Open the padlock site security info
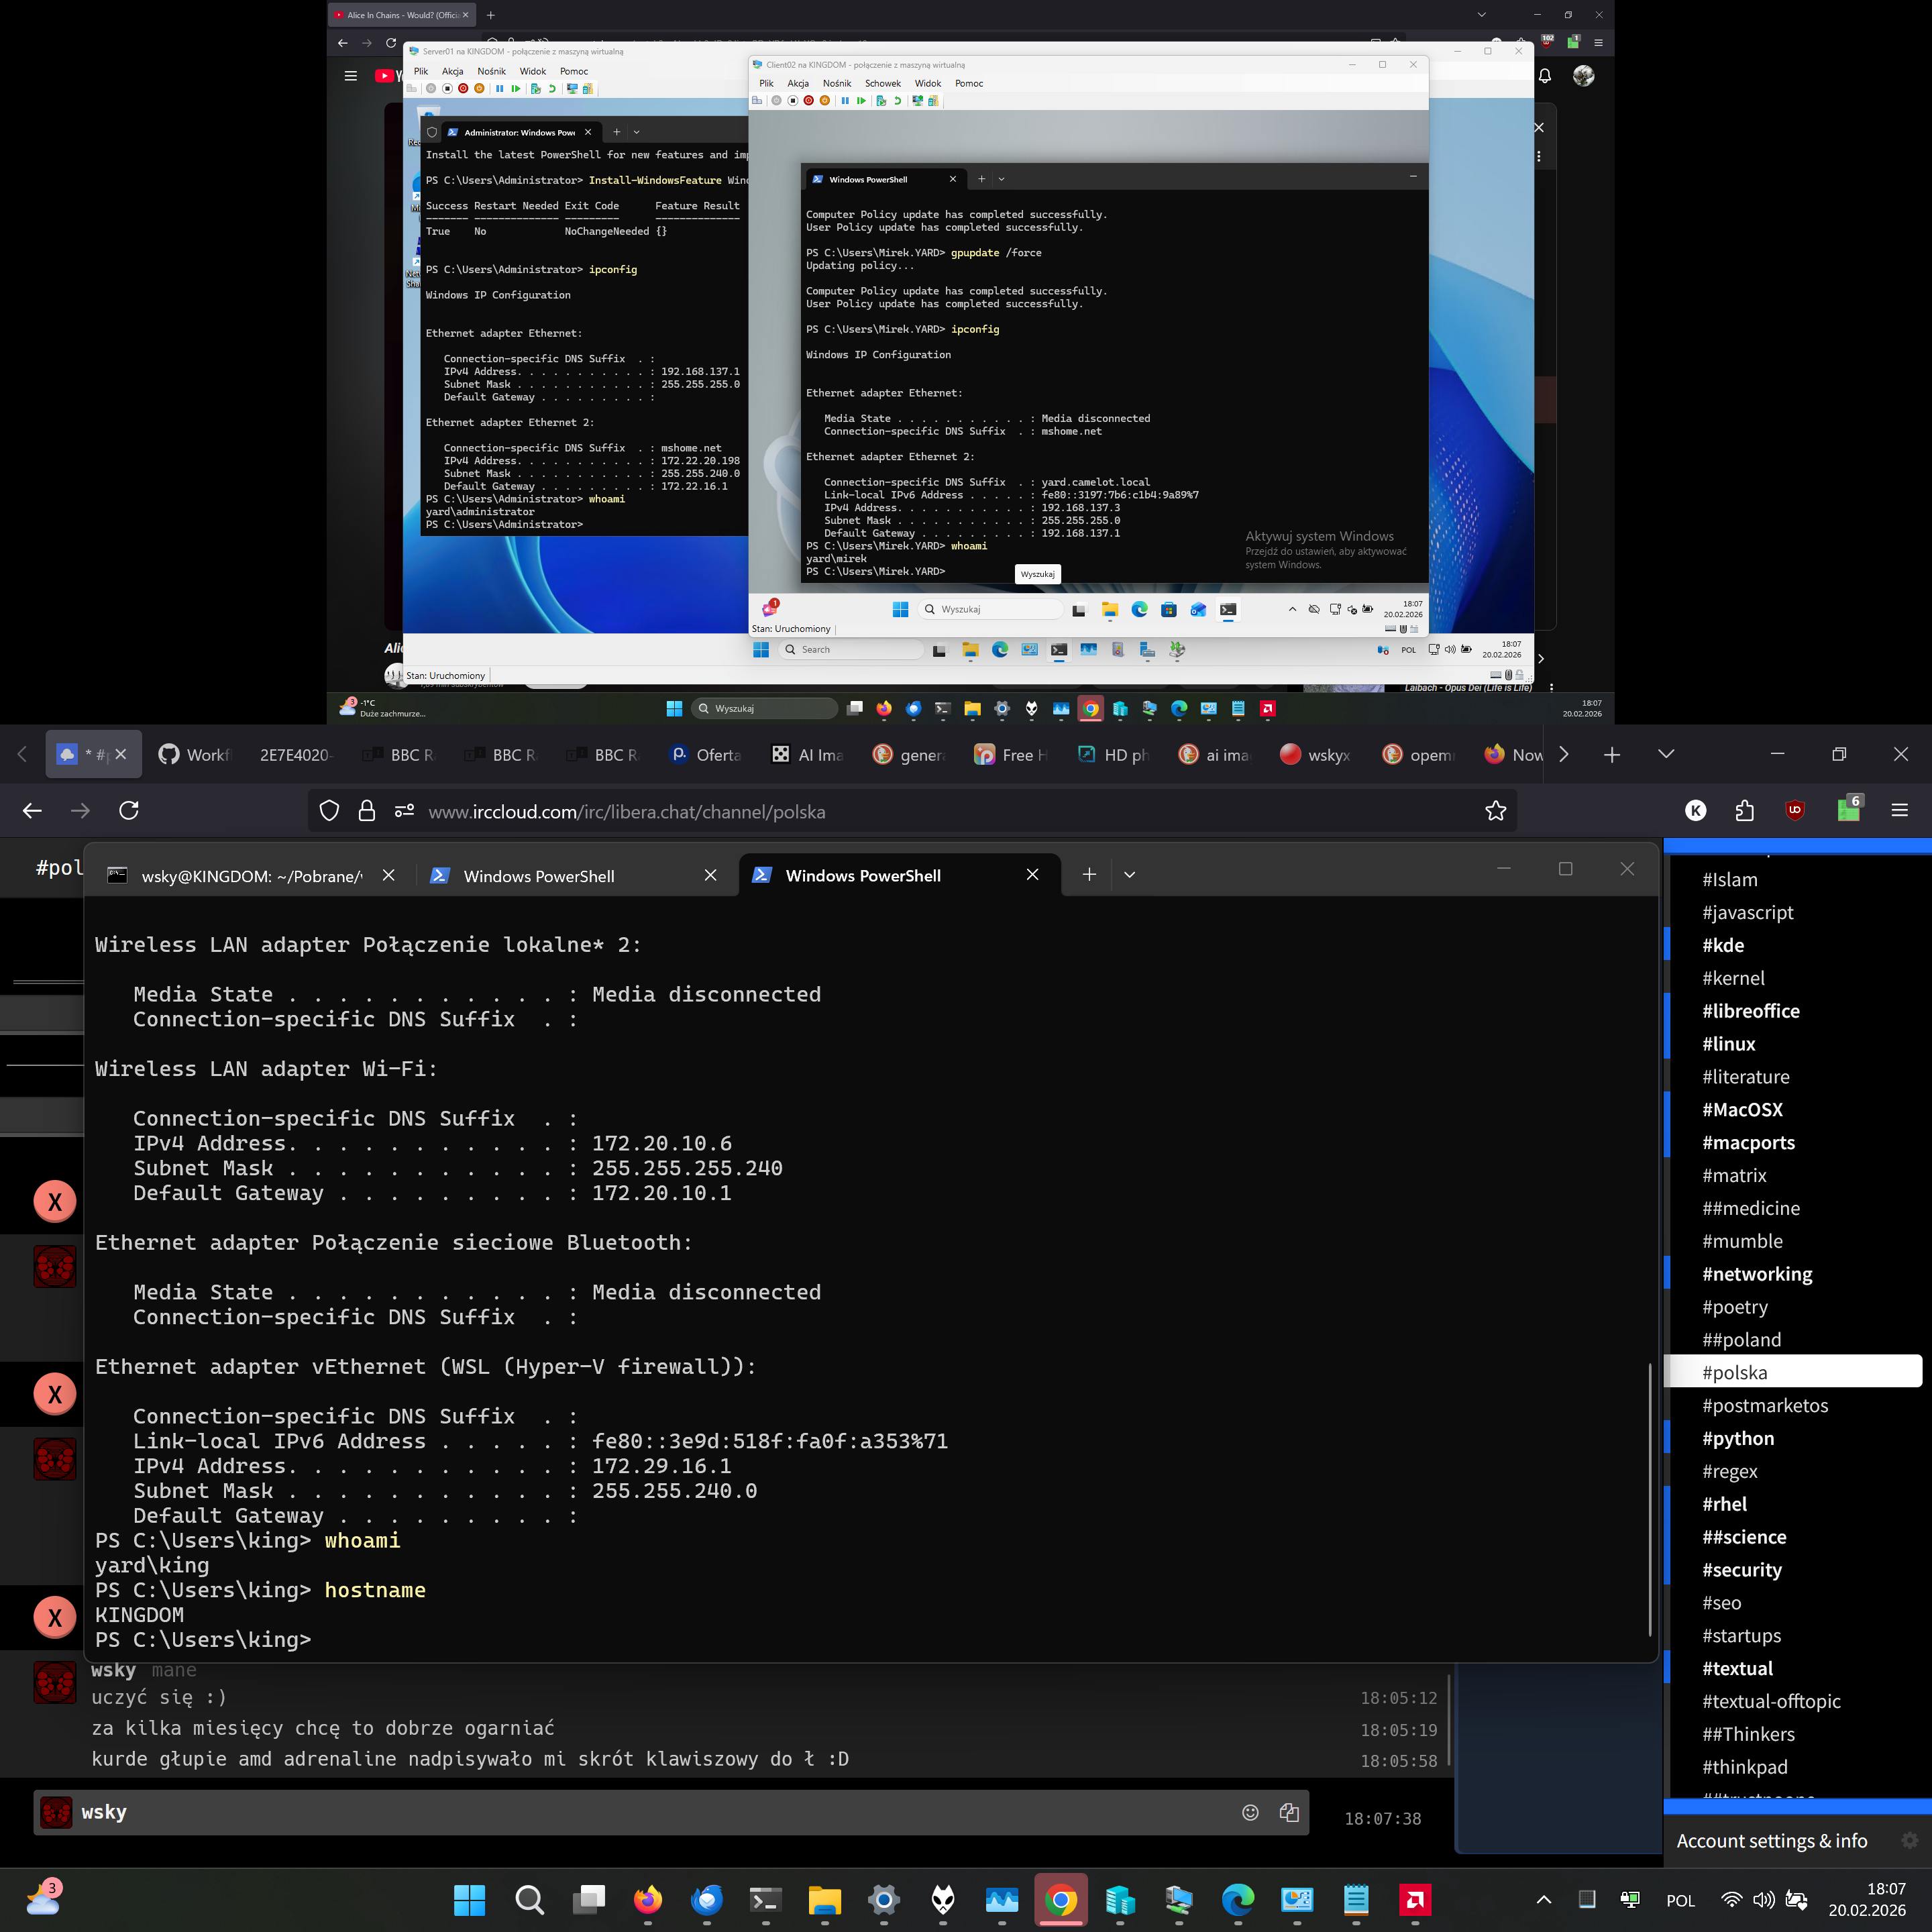Screen dimensions: 1932x1932 pyautogui.click(x=367, y=811)
